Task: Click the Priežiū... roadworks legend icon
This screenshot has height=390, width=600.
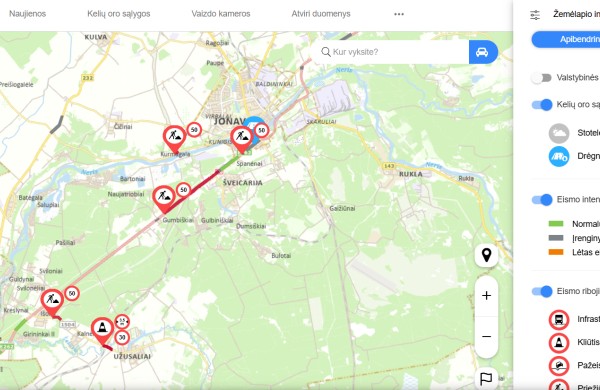Action: click(x=559, y=385)
